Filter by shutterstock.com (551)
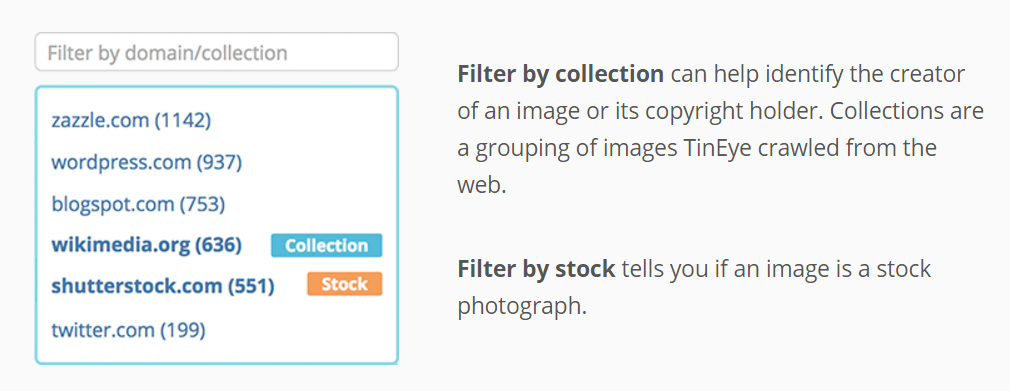This screenshot has width=1010, height=391. [162, 286]
